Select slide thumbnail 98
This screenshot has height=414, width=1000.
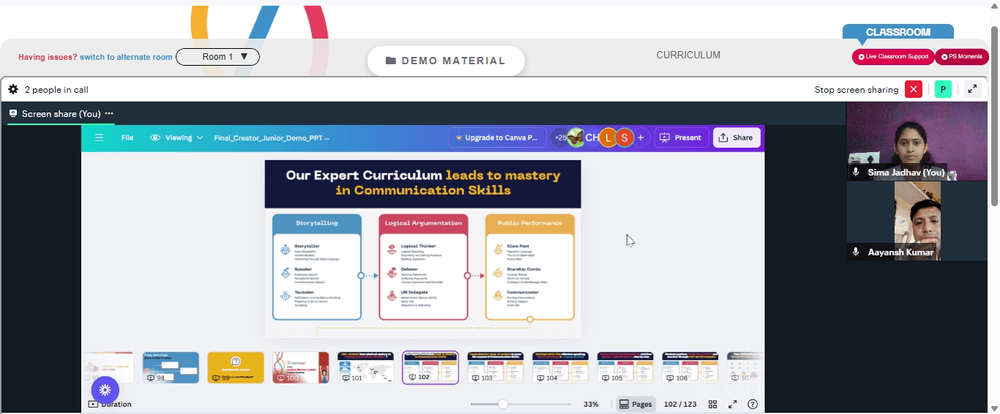(x=170, y=367)
